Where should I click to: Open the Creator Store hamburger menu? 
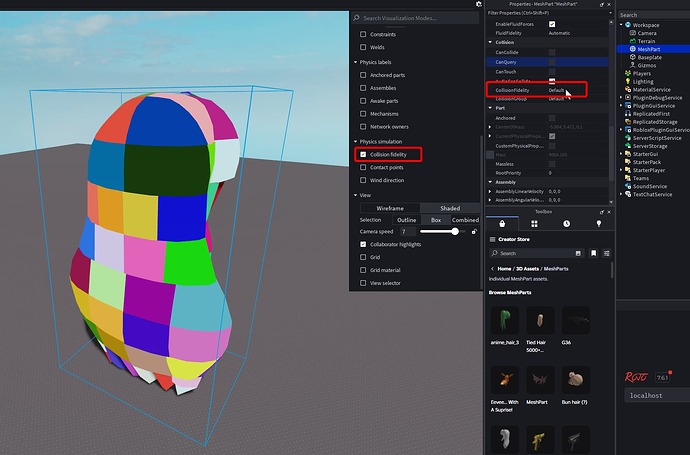[492, 239]
